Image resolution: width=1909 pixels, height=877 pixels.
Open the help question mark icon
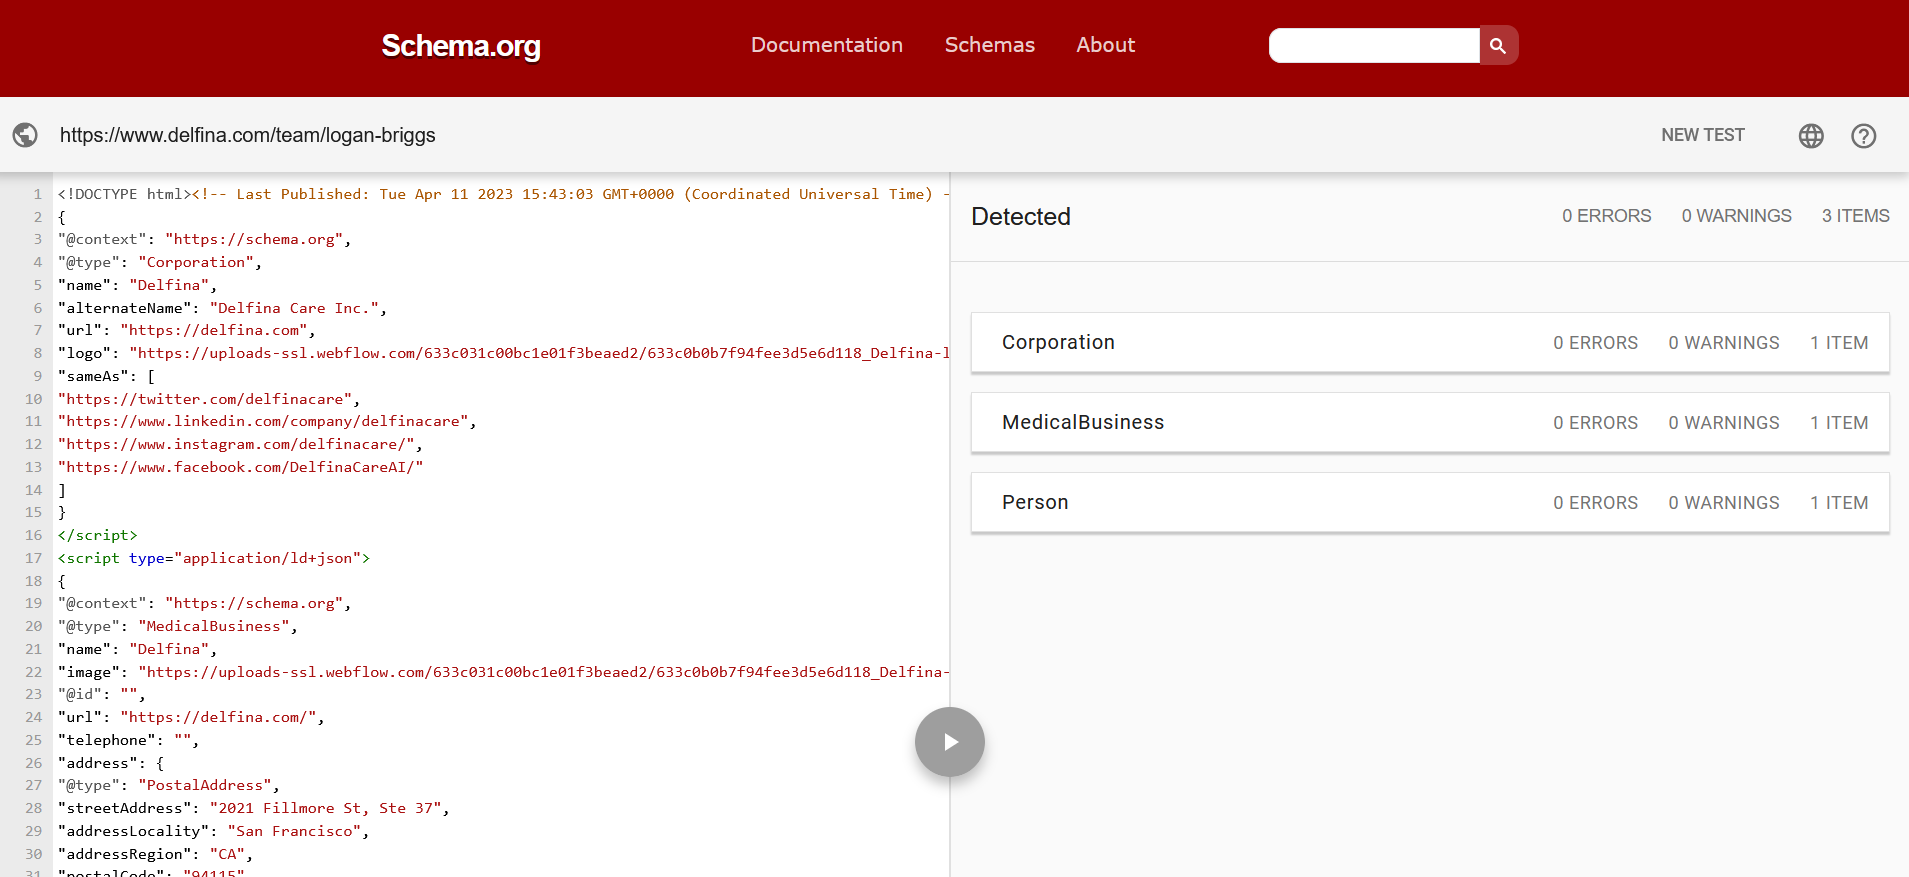1864,136
